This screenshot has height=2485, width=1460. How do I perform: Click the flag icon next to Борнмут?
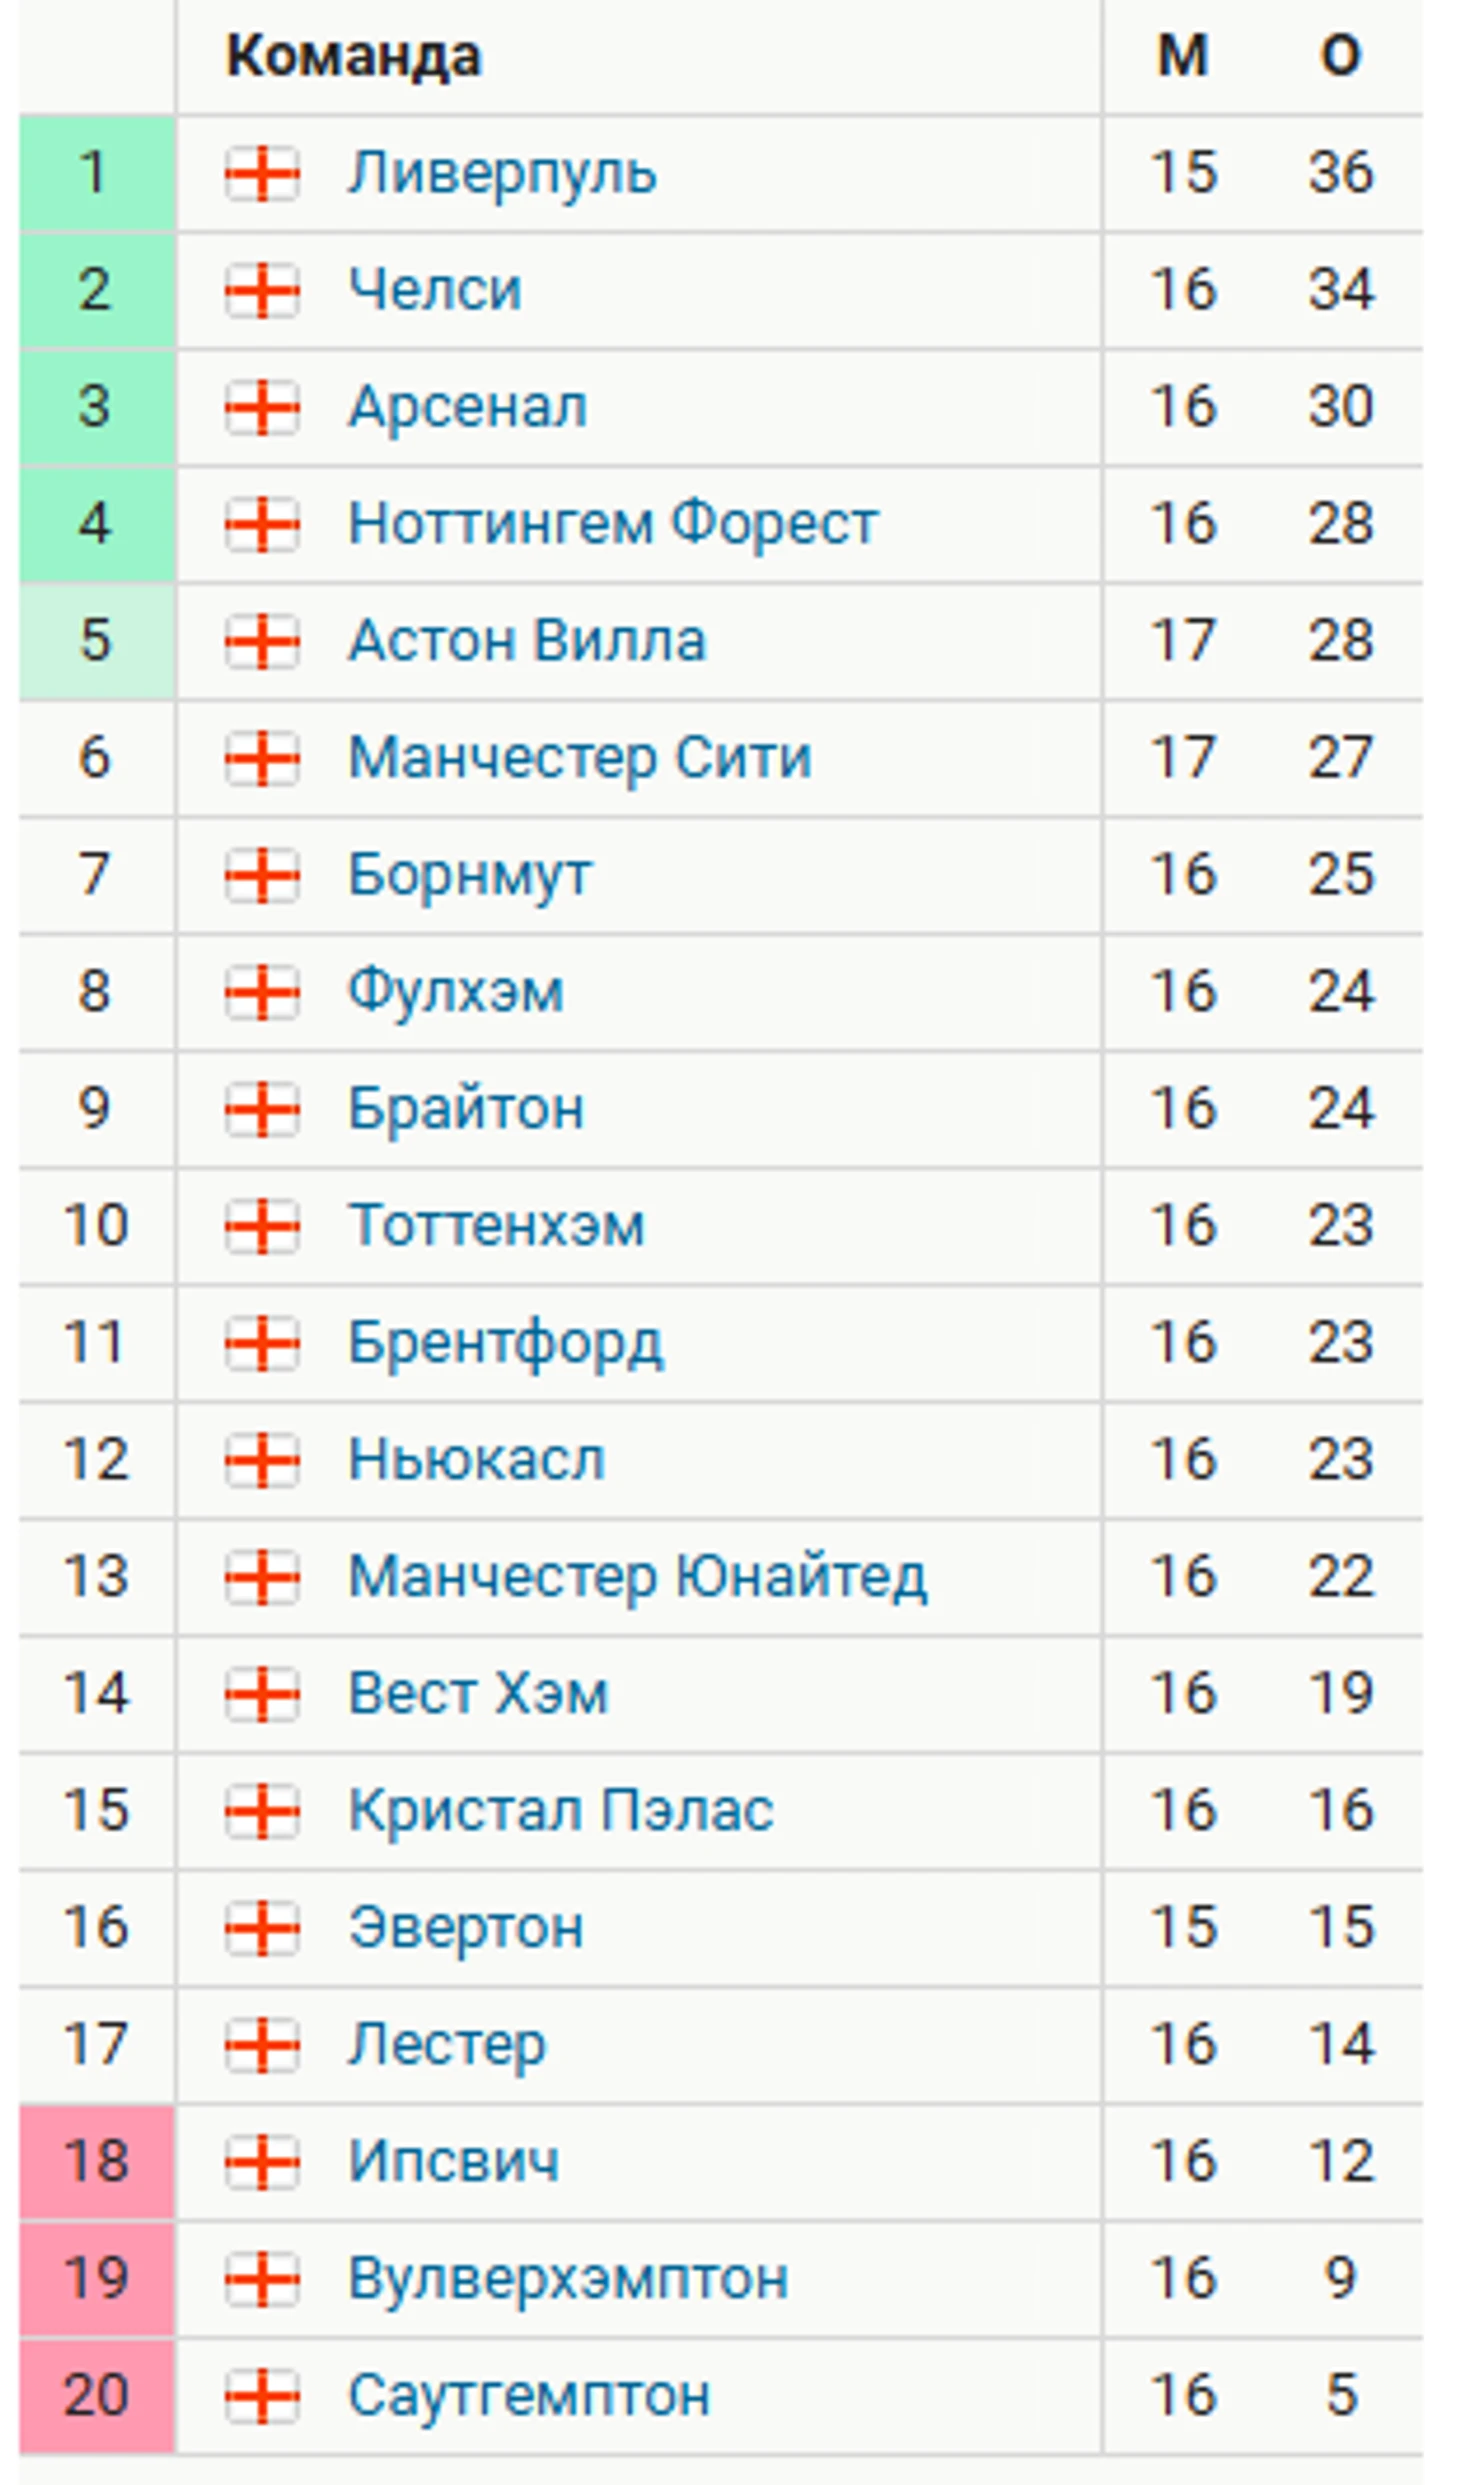tap(262, 875)
